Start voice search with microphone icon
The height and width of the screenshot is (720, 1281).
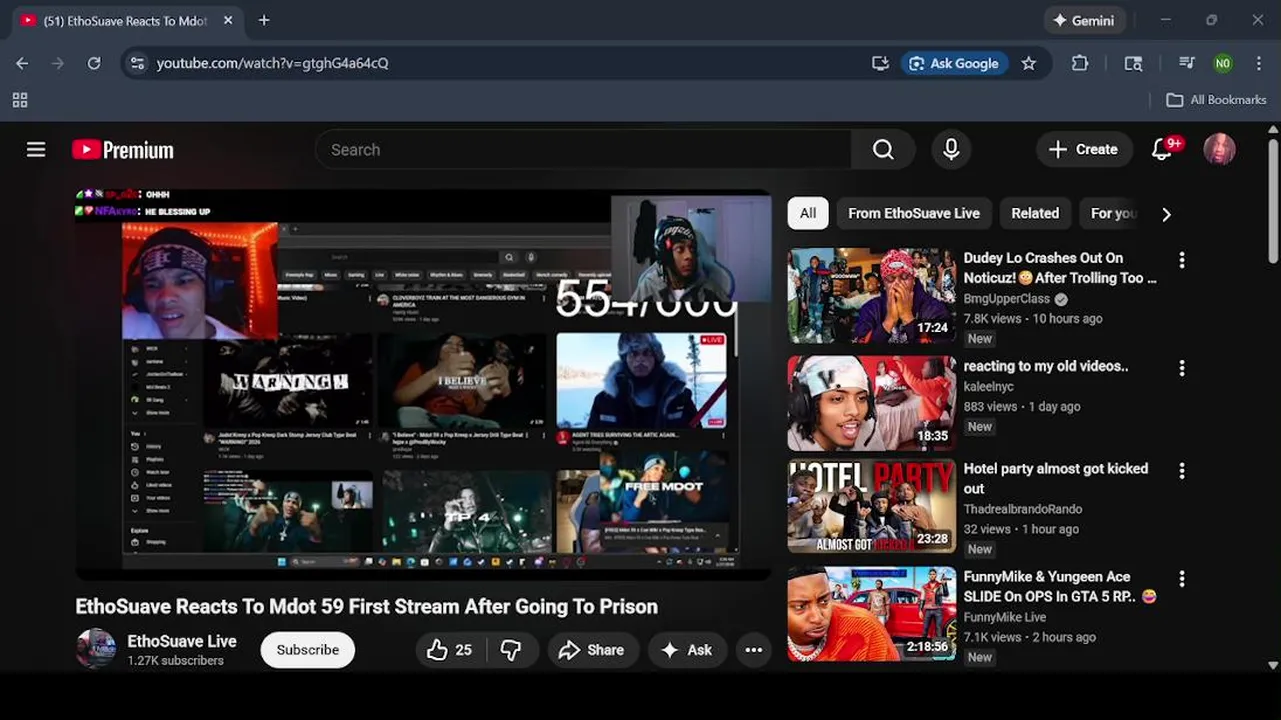click(951, 150)
